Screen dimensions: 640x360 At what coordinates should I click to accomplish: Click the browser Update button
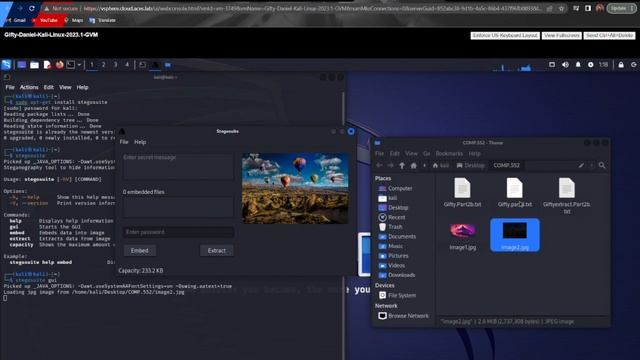621,8
